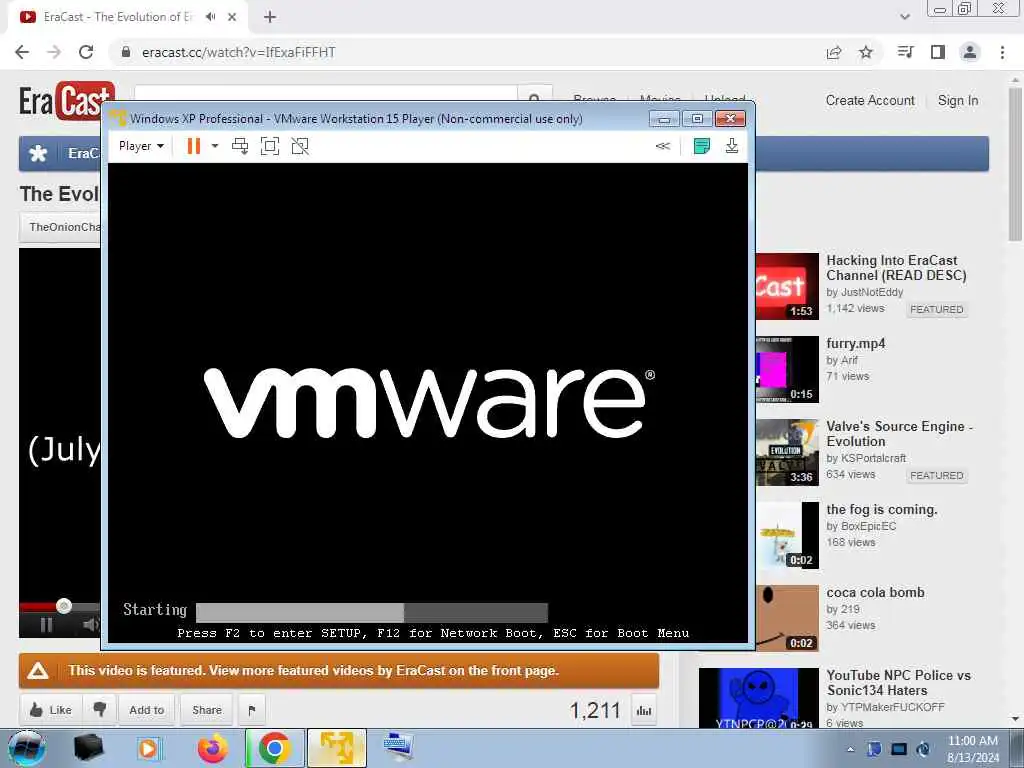
Task: Click the JustNotEddy uploader name
Action: [872, 292]
